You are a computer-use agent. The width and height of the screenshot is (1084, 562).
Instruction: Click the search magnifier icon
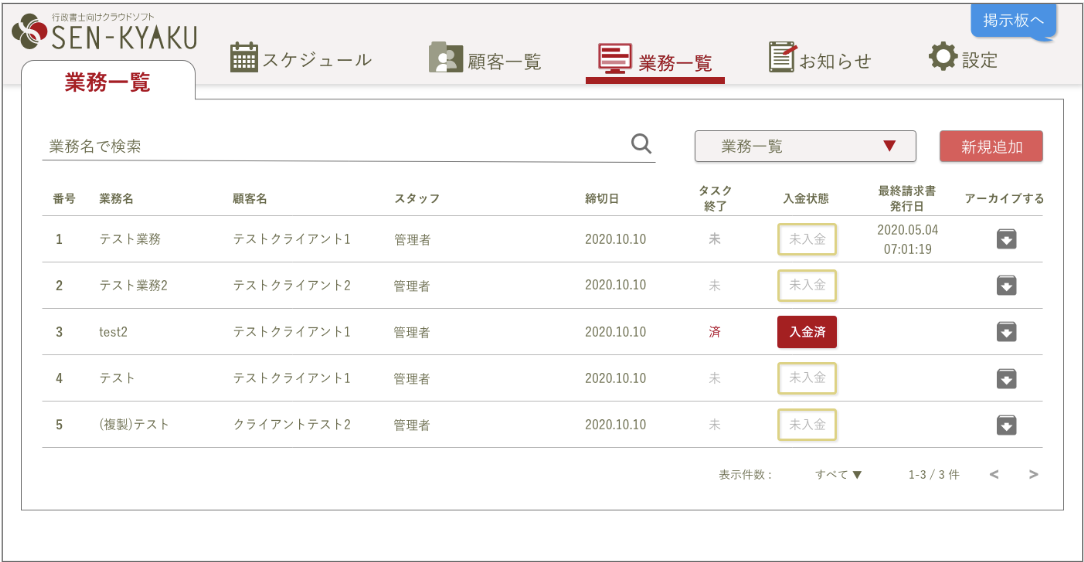(641, 144)
